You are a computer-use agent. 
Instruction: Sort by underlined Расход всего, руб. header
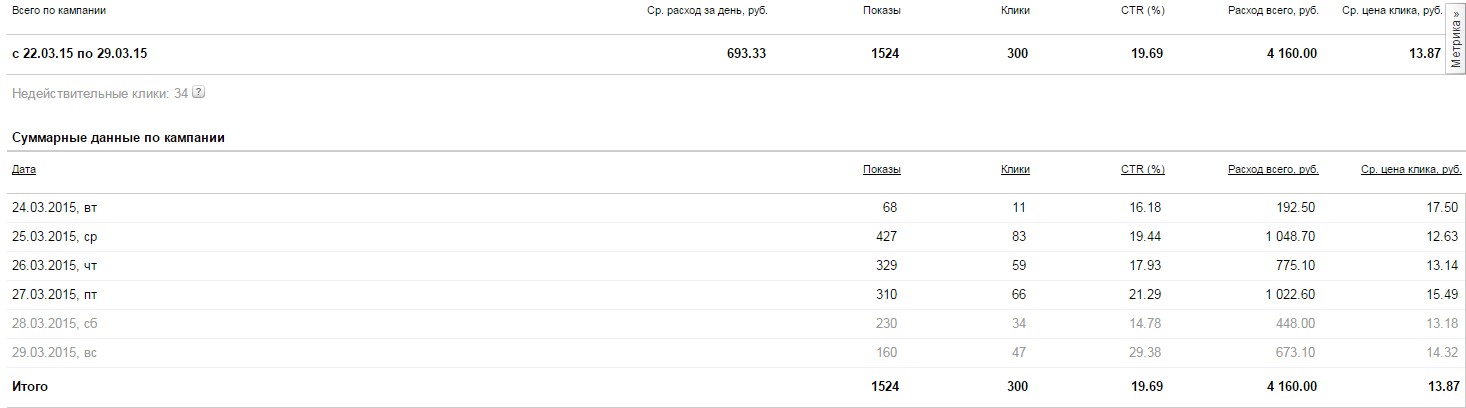(1273, 170)
